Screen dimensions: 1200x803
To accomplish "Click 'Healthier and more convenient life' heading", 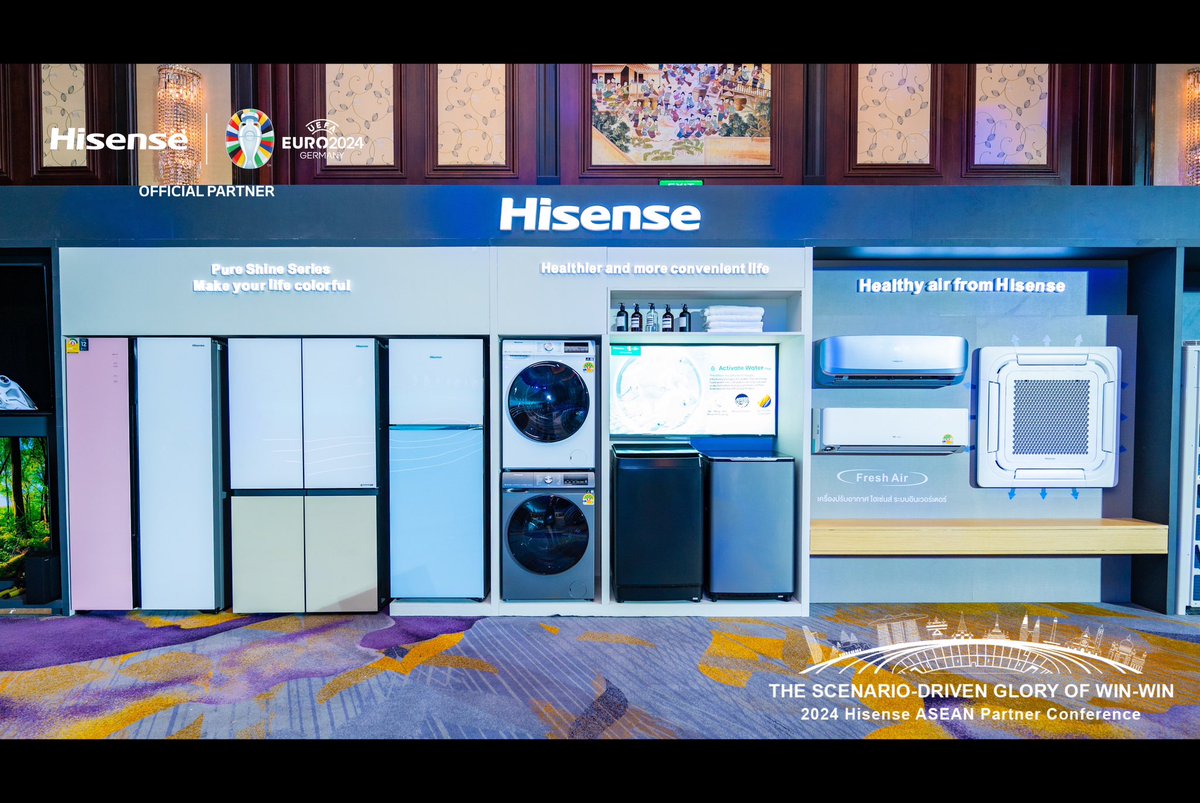I will (x=655, y=268).
